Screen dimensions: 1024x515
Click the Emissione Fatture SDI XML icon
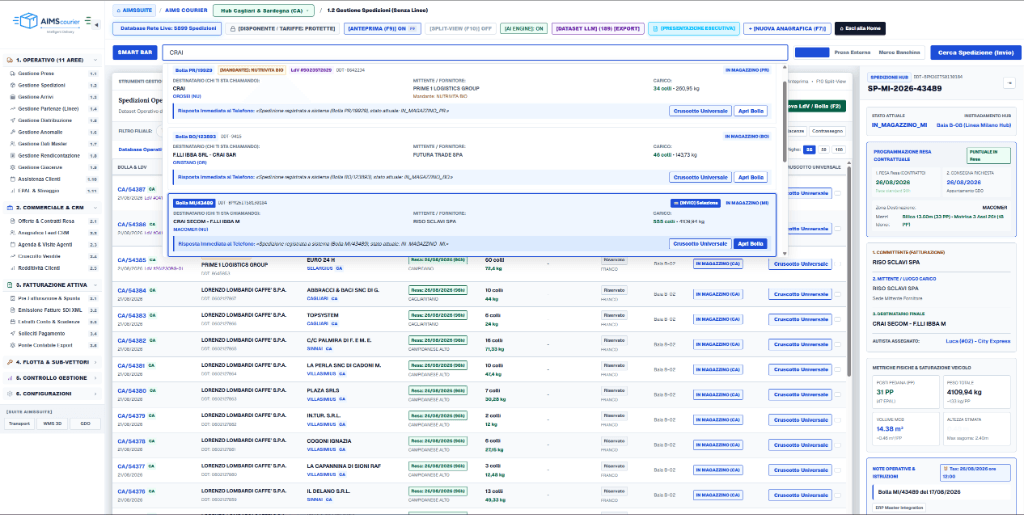tap(12, 310)
